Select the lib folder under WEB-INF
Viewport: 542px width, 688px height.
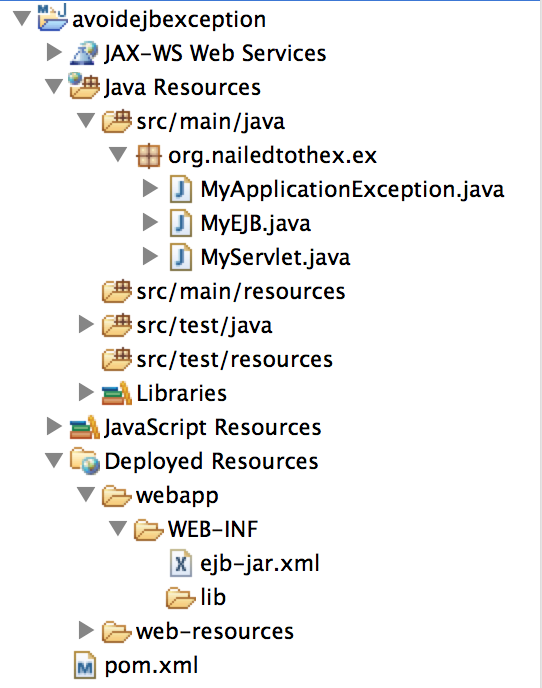[x=213, y=597]
